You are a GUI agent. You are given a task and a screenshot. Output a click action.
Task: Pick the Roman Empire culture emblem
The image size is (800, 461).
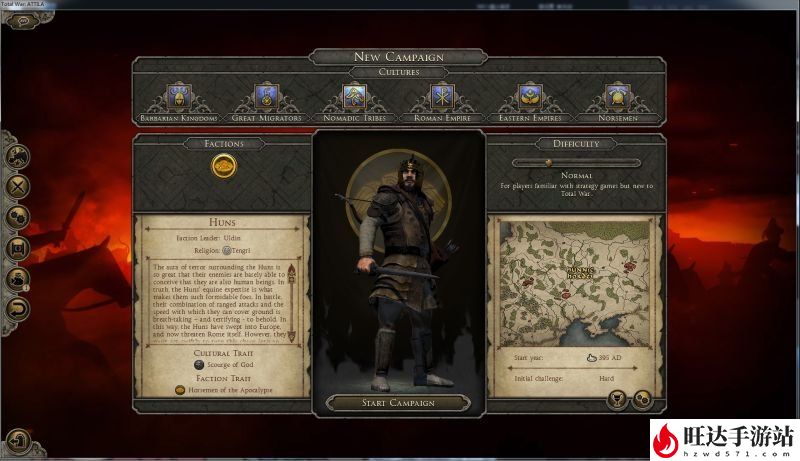[442, 97]
